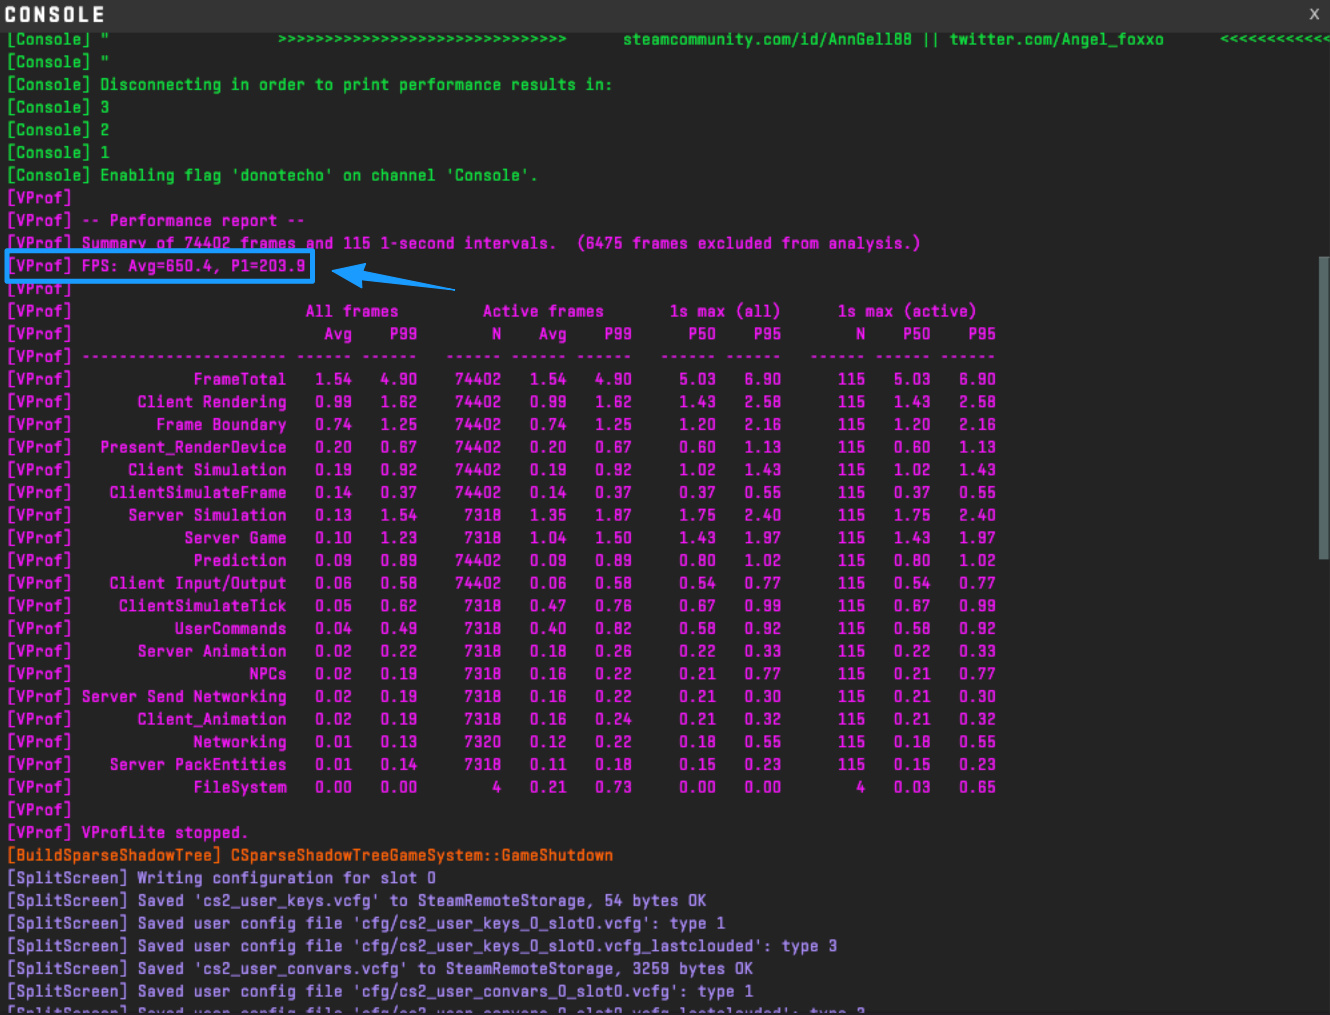
Task: Click the 'cs2_user_keys_0_slot0.vcfg_lastclouded' line
Action: (x=422, y=946)
